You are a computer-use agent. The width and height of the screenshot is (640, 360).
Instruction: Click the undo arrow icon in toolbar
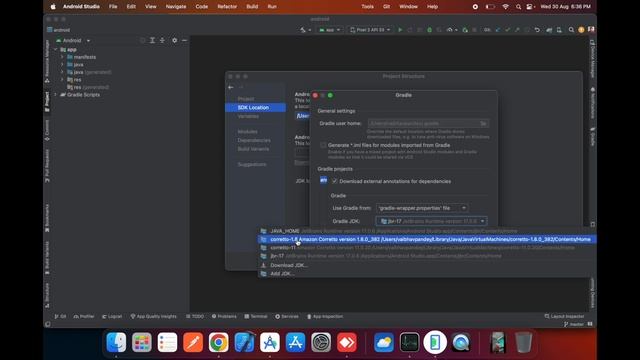point(537,30)
